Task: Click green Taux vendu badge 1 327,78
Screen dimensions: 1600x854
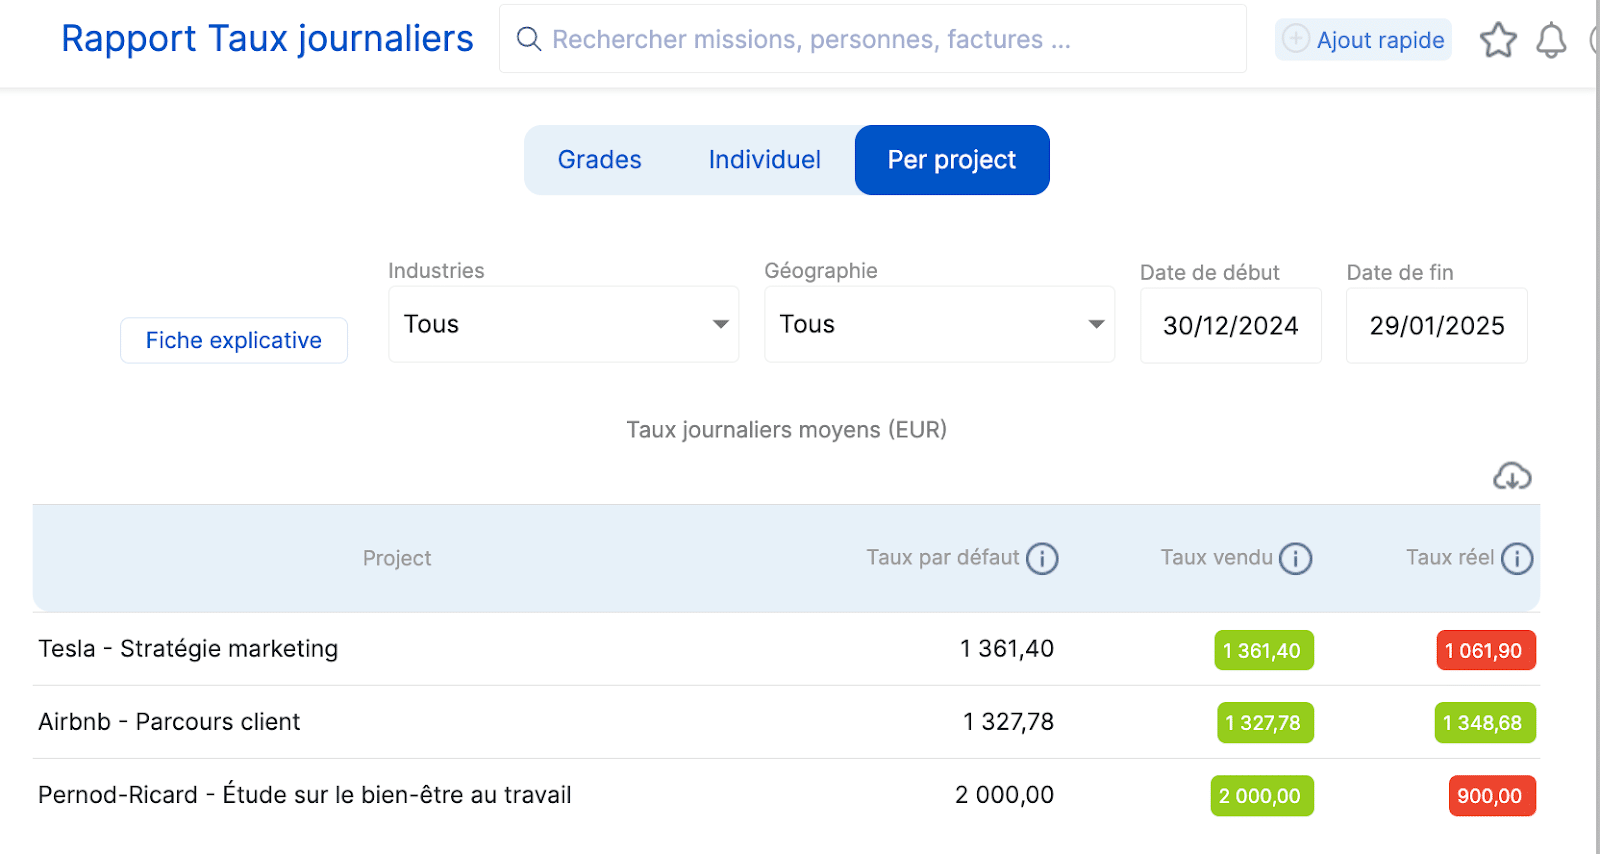Action: [x=1265, y=723]
